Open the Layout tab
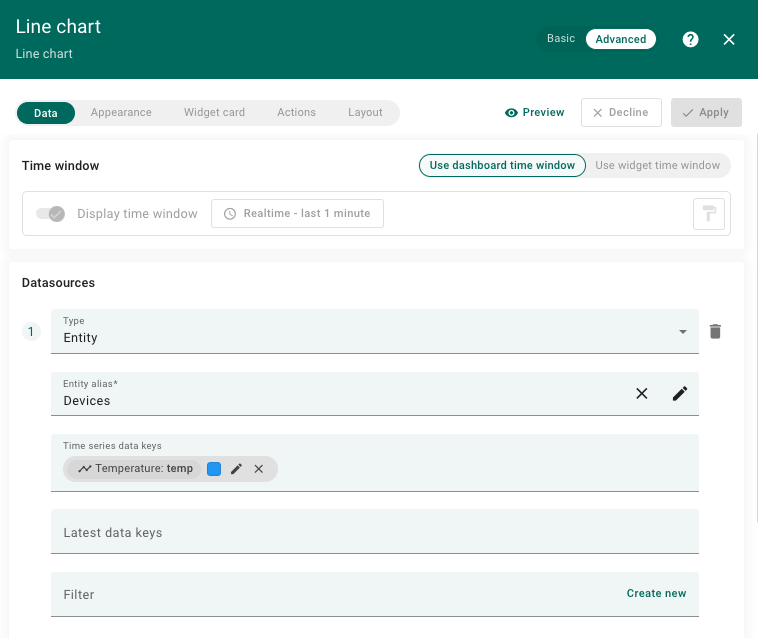 [x=365, y=113]
